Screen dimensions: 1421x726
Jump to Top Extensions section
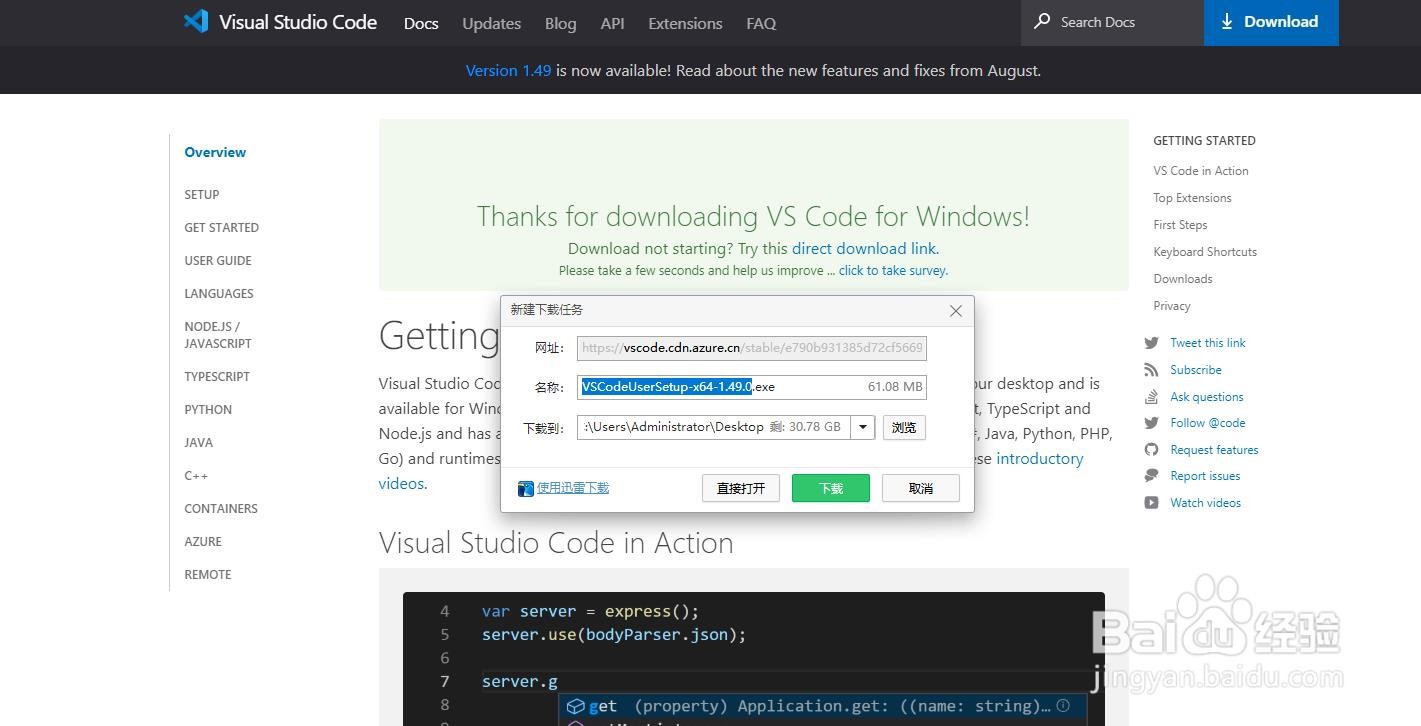point(1192,198)
